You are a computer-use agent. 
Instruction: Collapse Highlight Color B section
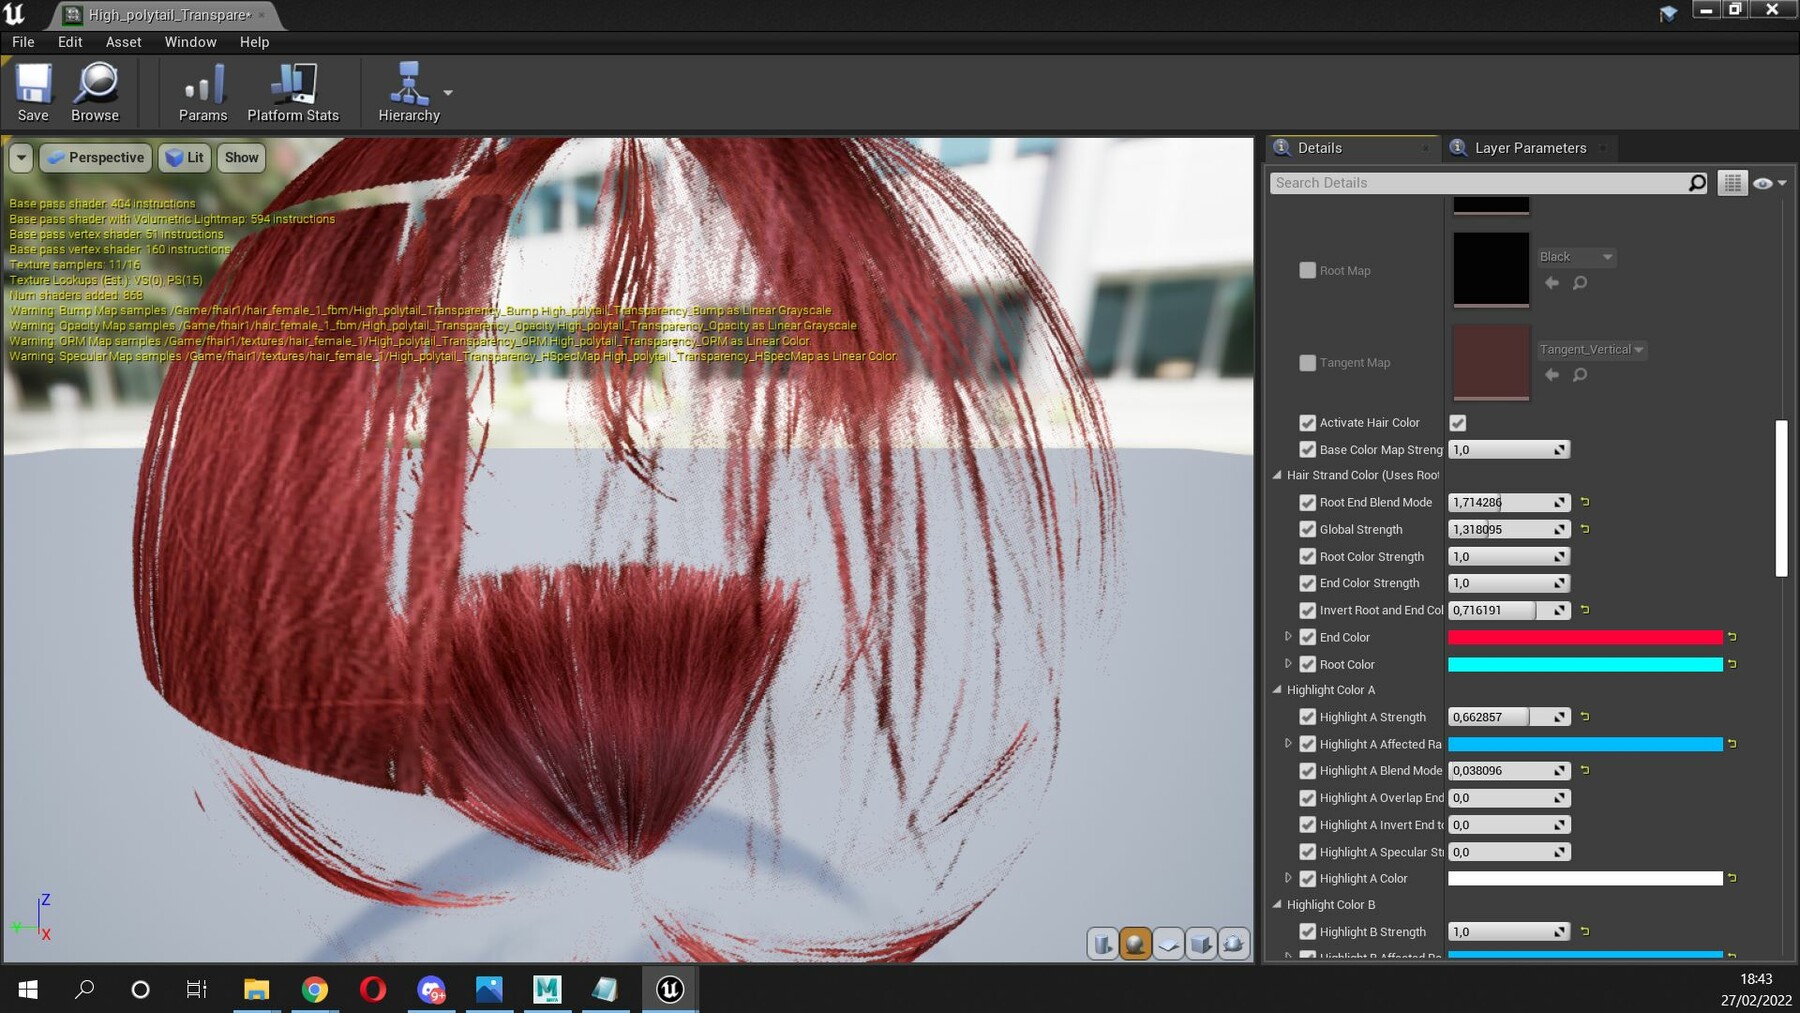coord(1277,905)
